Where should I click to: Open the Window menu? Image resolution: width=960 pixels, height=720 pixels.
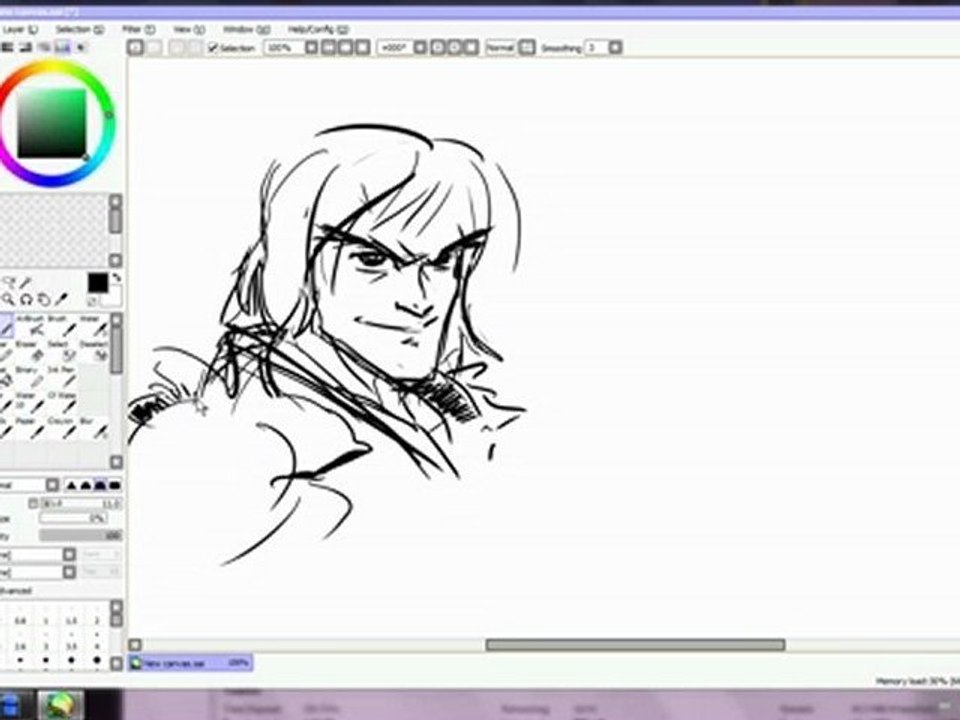coord(246,29)
